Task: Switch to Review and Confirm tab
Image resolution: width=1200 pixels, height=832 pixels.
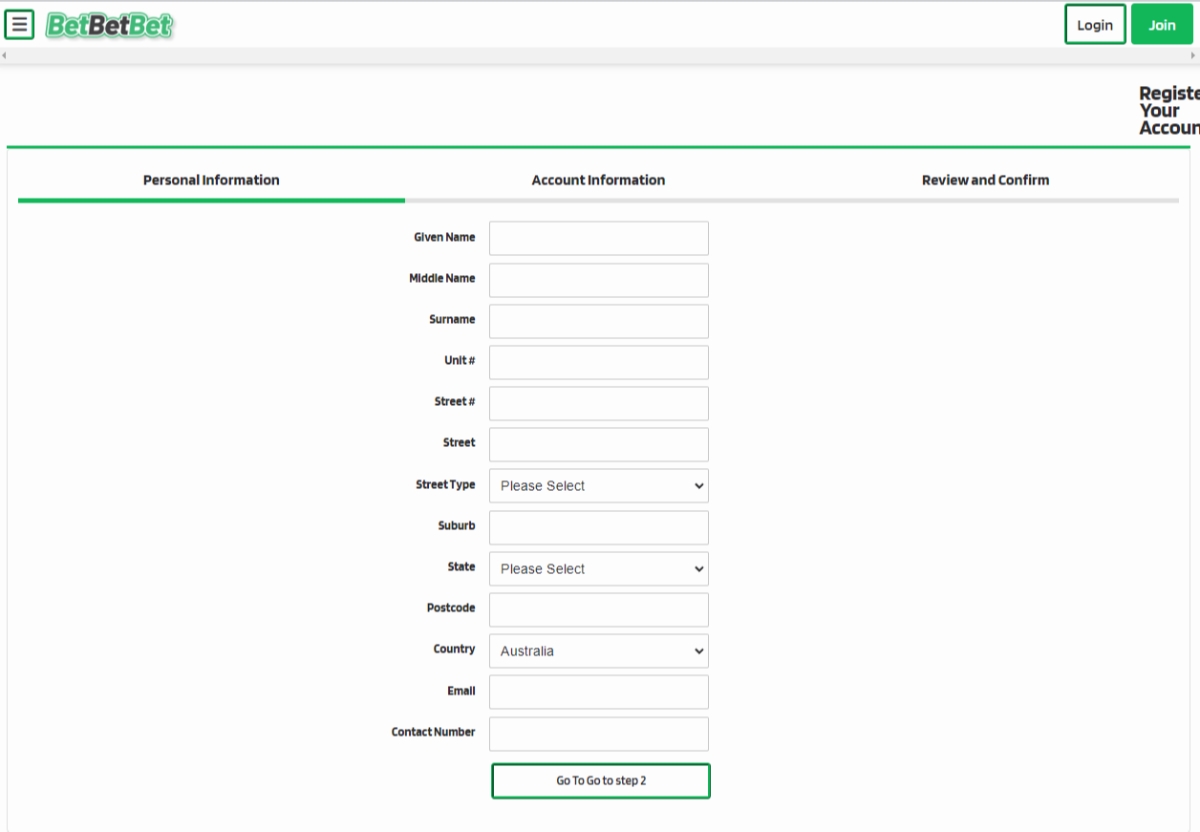Action: [x=985, y=181]
